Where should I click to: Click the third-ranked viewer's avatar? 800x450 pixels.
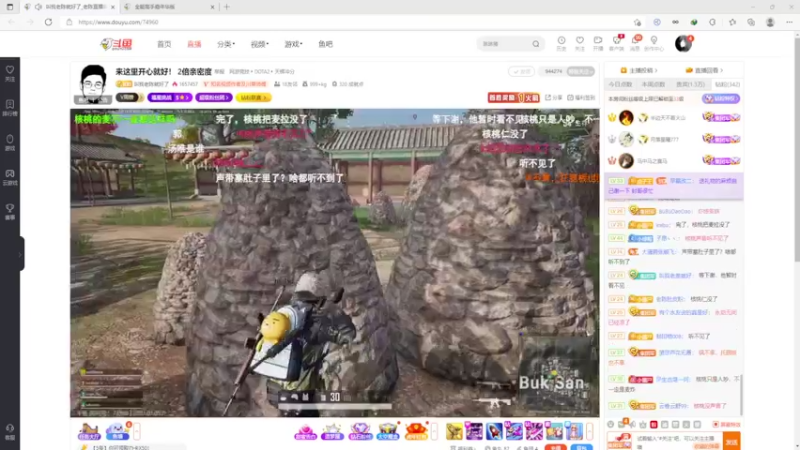(626, 161)
